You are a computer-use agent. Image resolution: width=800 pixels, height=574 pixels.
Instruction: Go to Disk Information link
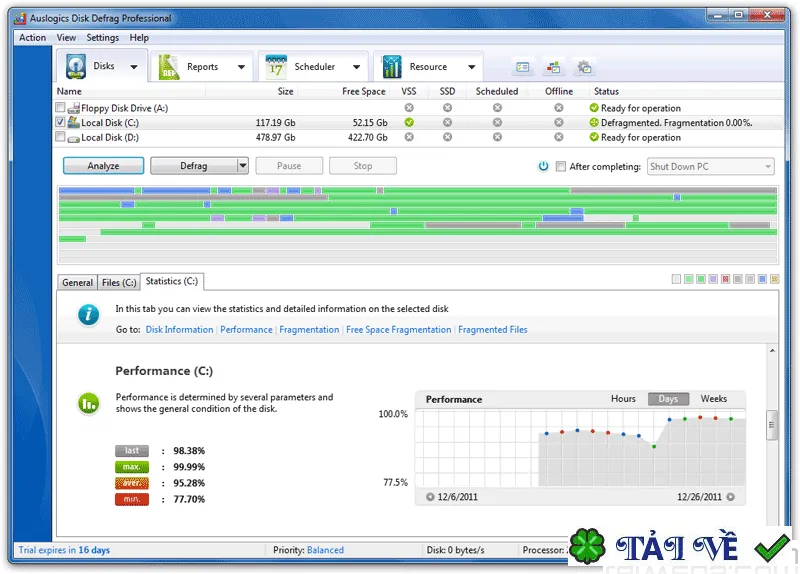pyautogui.click(x=180, y=330)
